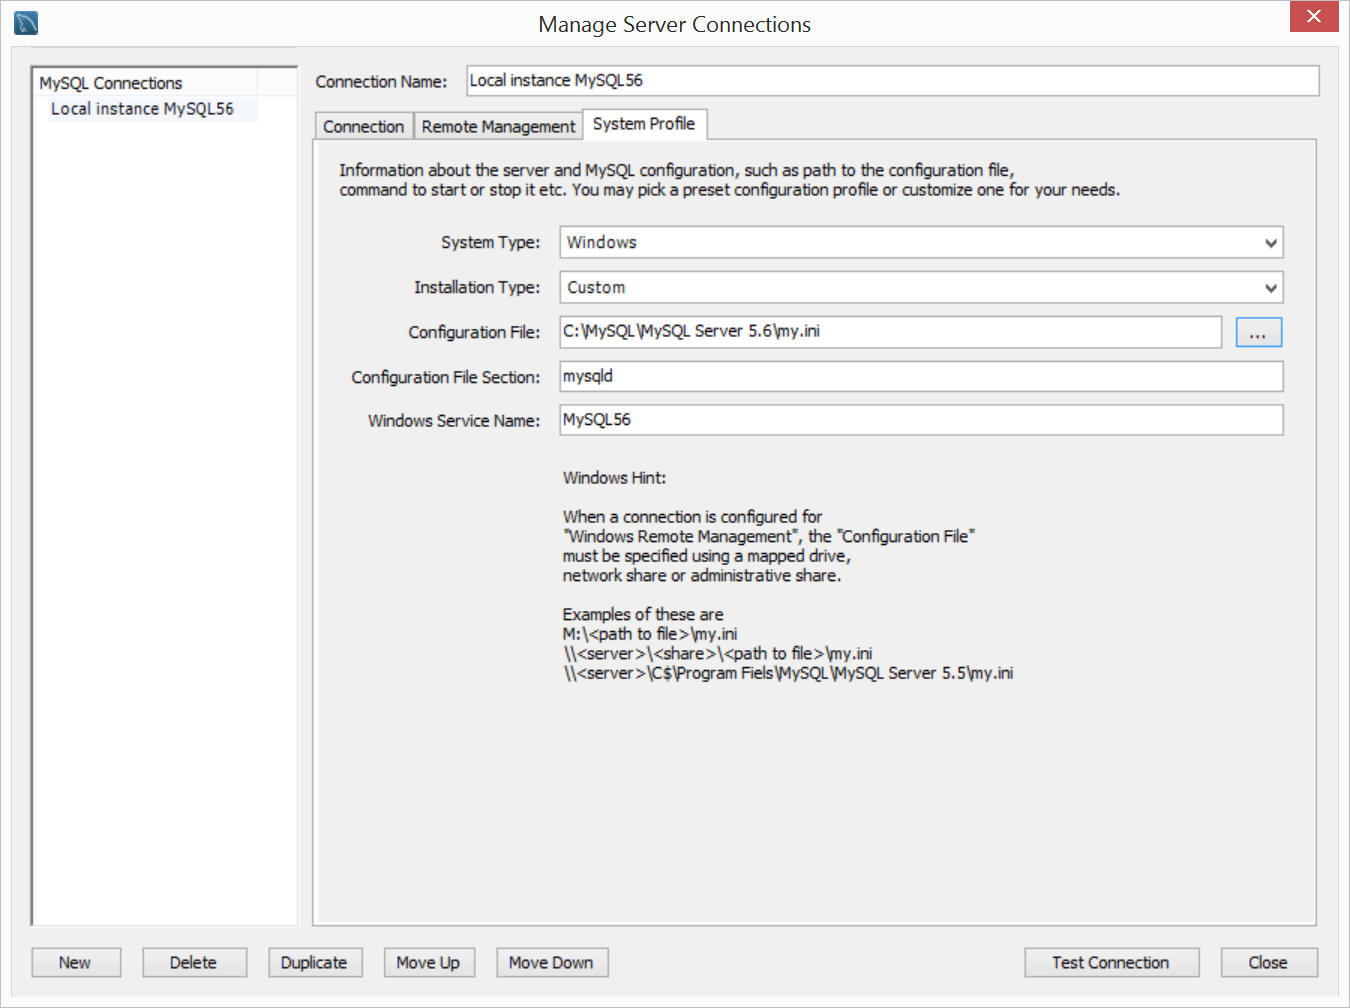Edit the Windows Service Name field
Screen dimensions: 1350x1008
click(921, 420)
